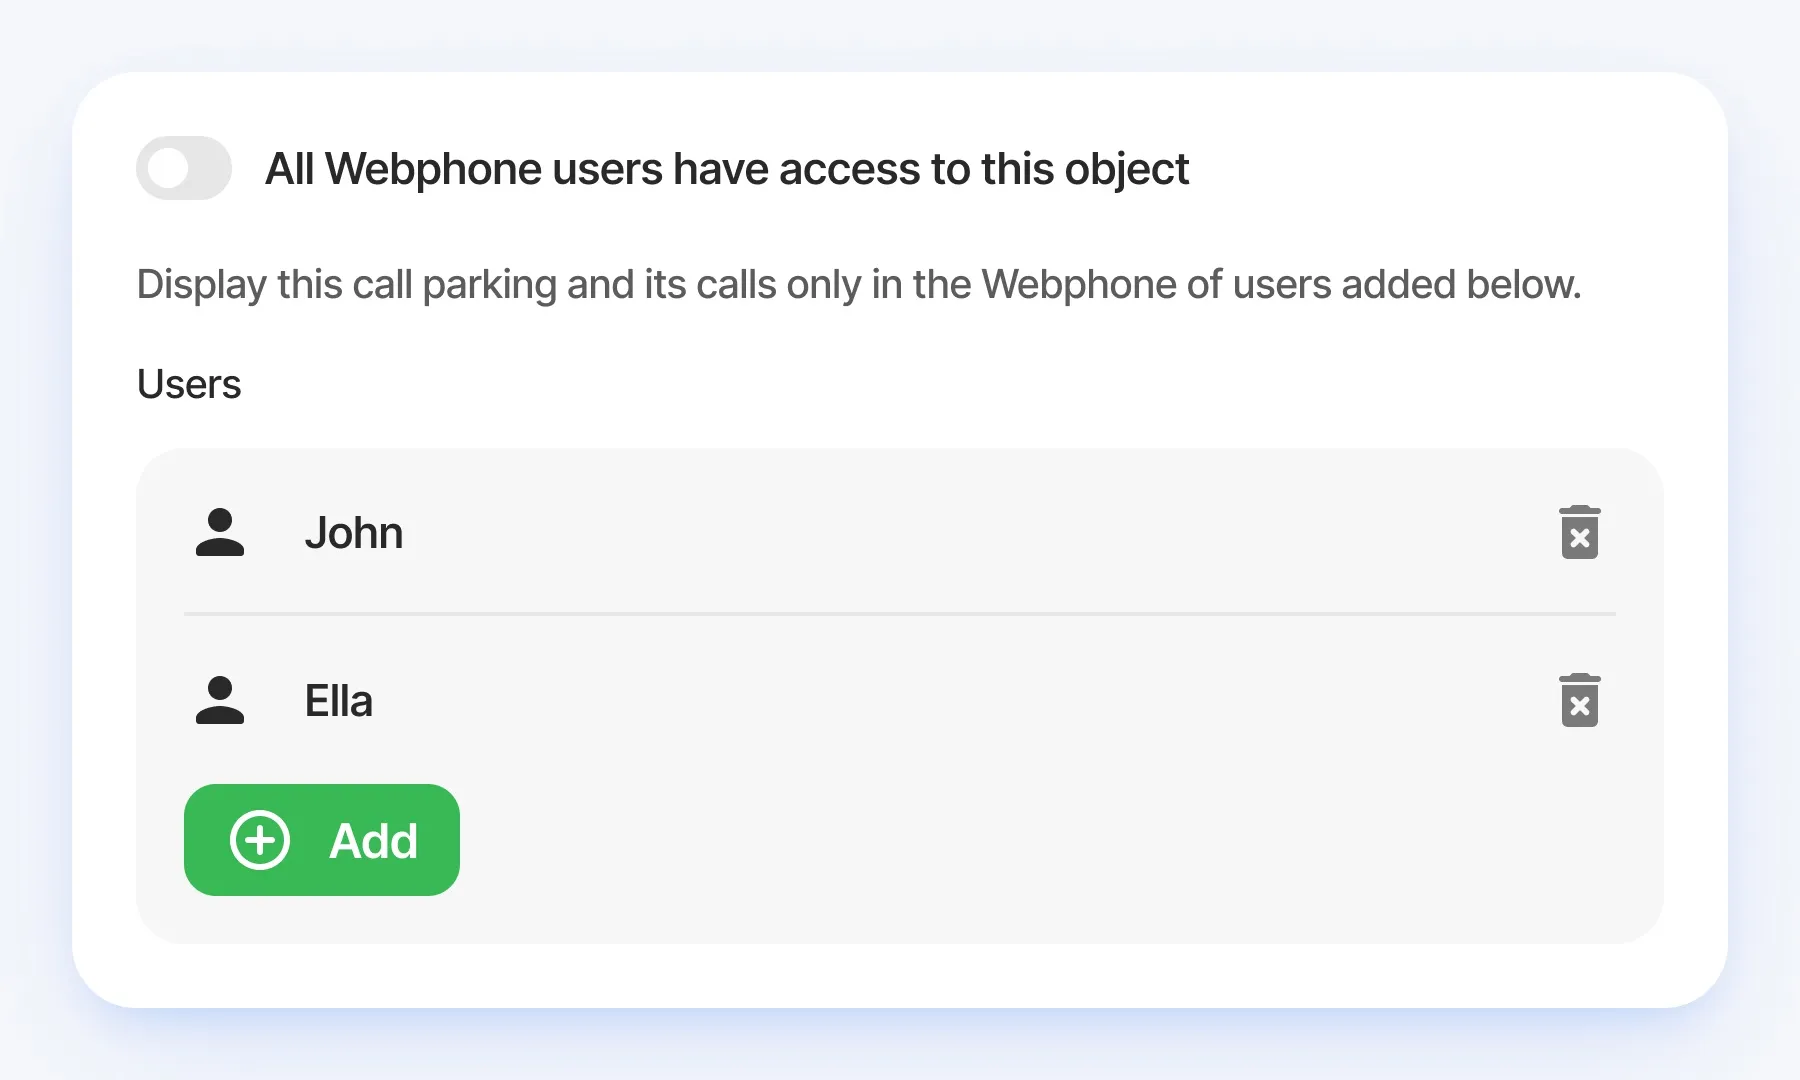Remove Ella with her trash icon
1800x1080 pixels.
[1579, 701]
